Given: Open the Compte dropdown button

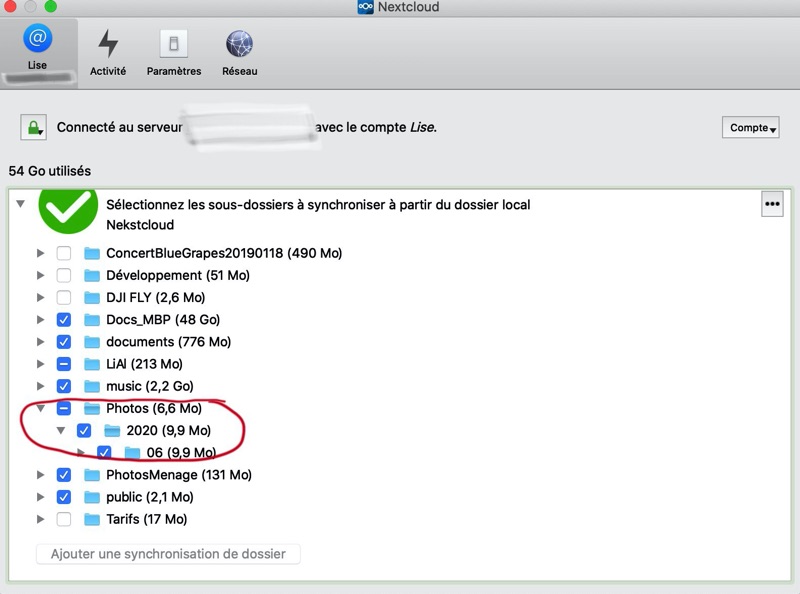Looking at the screenshot, I should coord(750,128).
